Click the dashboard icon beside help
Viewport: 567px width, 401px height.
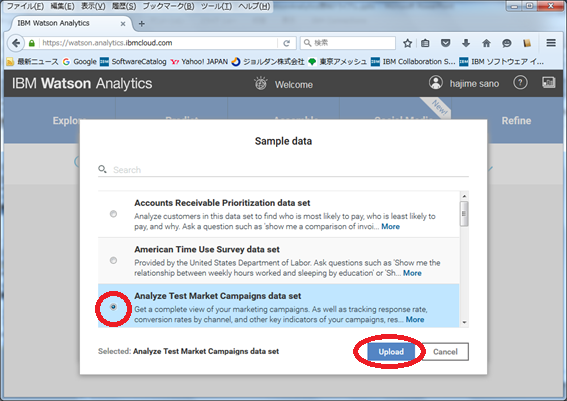[x=549, y=82]
